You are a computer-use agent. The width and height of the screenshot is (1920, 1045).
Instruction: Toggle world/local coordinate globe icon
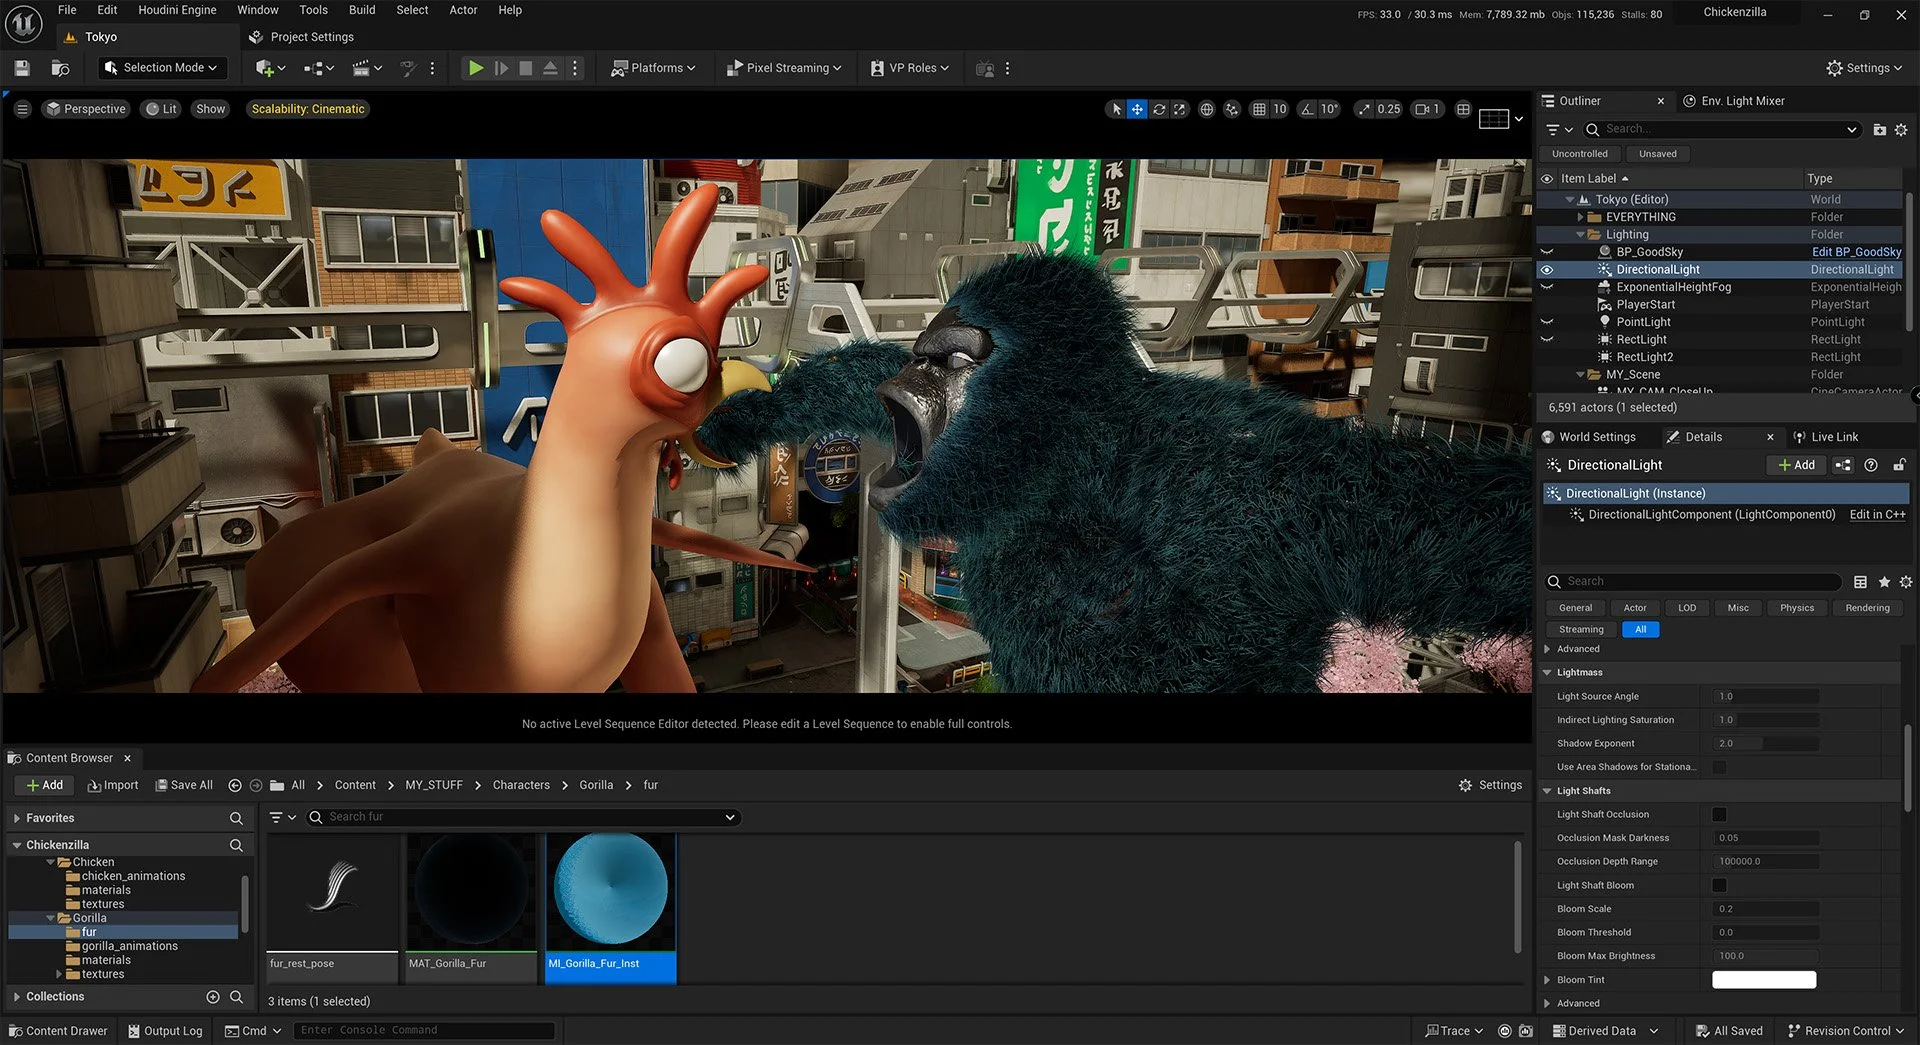tap(1207, 109)
